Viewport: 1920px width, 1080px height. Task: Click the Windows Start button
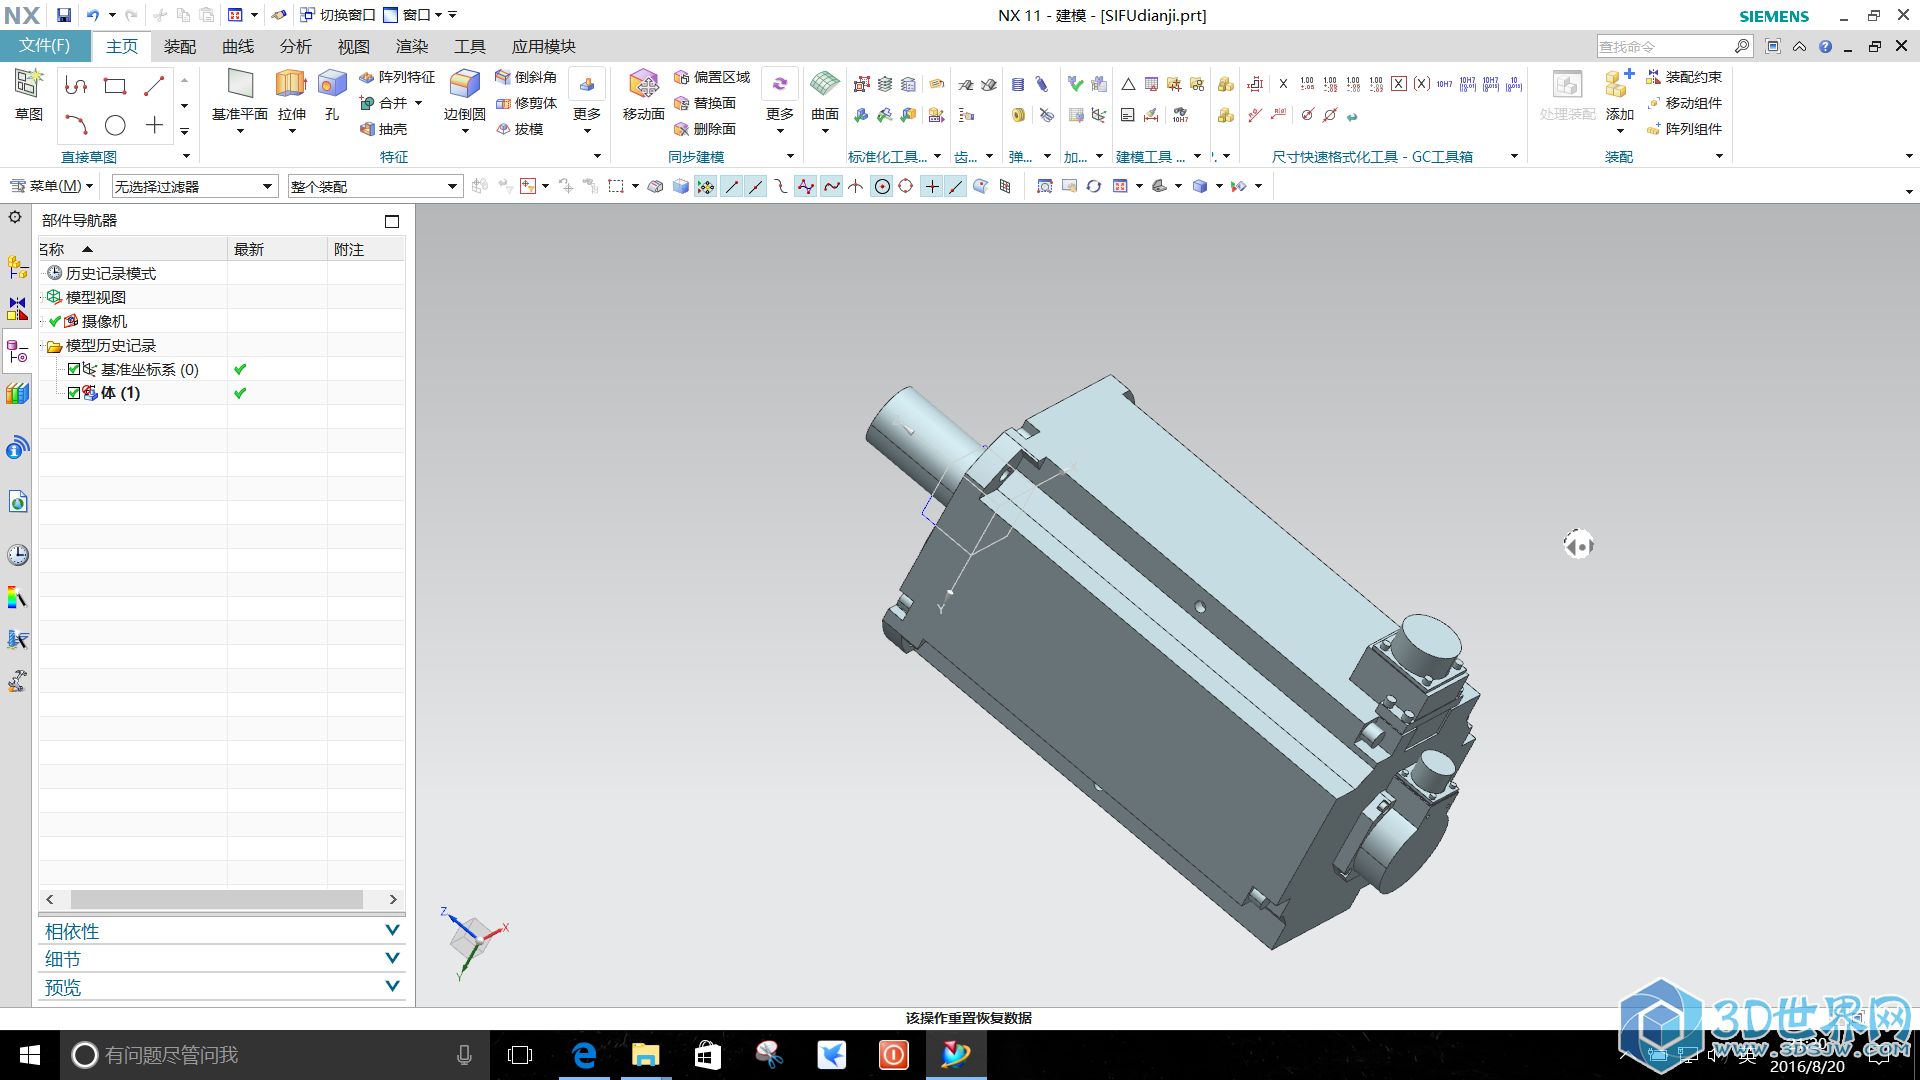[29, 1055]
